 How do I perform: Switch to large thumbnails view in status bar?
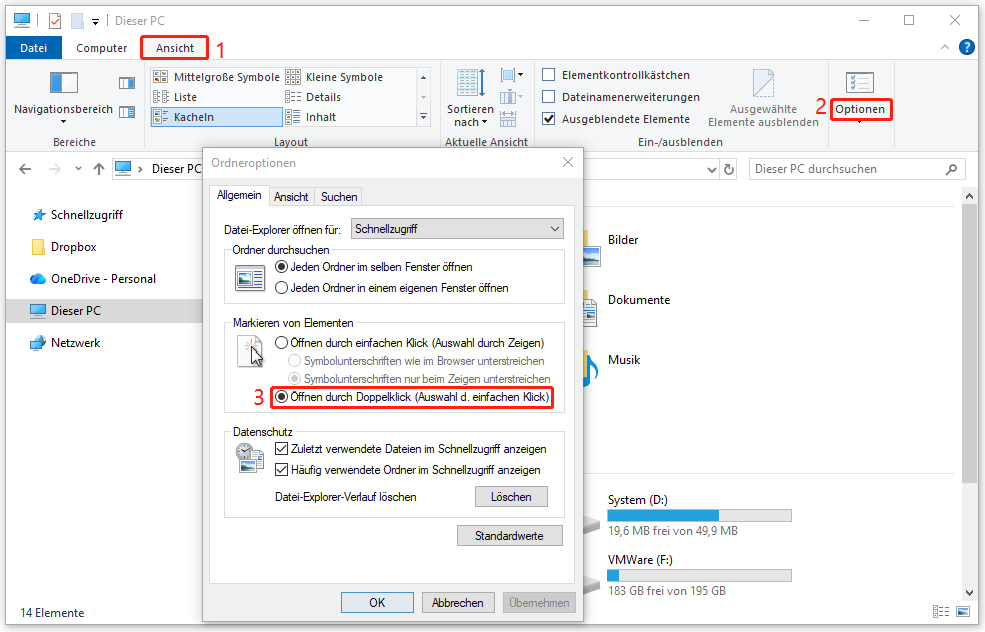tap(962, 611)
